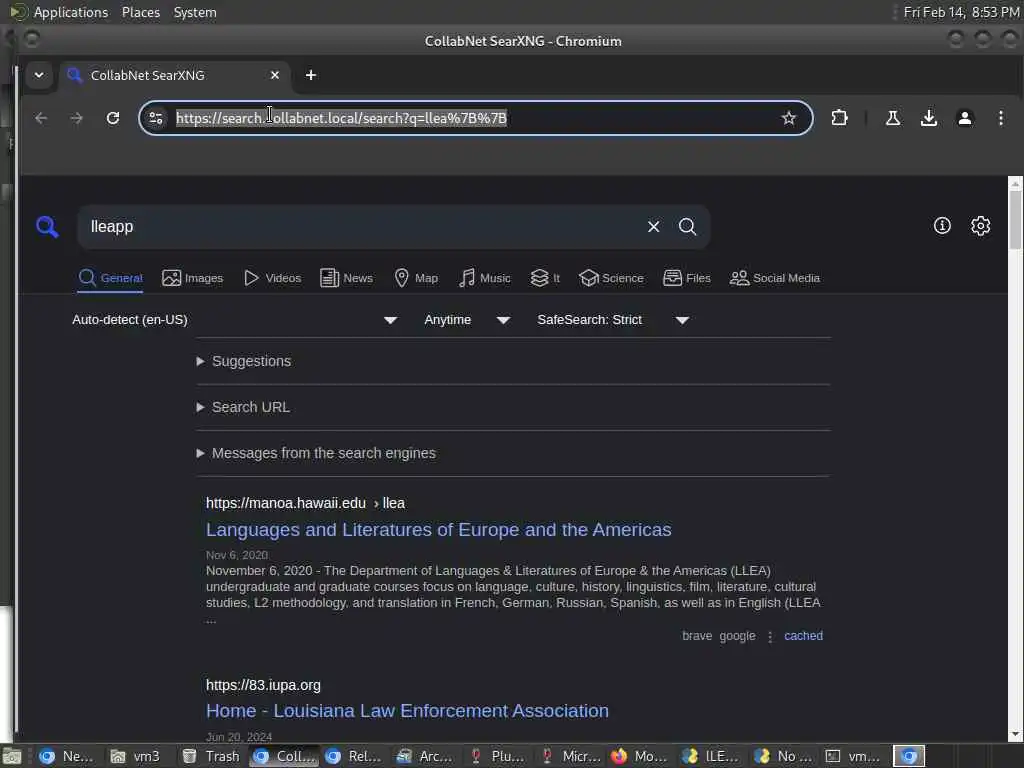The width and height of the screenshot is (1024, 768).
Task: Switch to the Arc... taskbar window
Action: [424, 756]
